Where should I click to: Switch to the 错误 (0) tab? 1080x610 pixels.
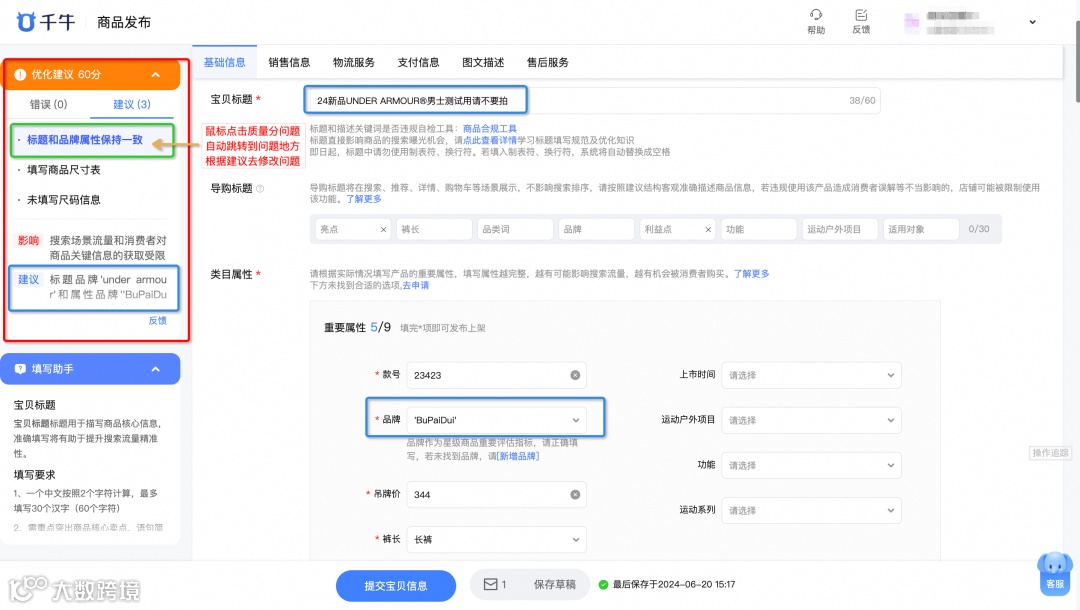(48, 104)
